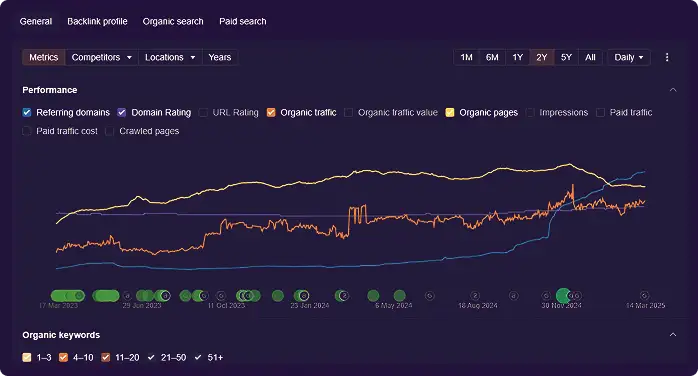
Task: Toggle the 21–50 keywords position checkmark
Action: click(x=151, y=357)
